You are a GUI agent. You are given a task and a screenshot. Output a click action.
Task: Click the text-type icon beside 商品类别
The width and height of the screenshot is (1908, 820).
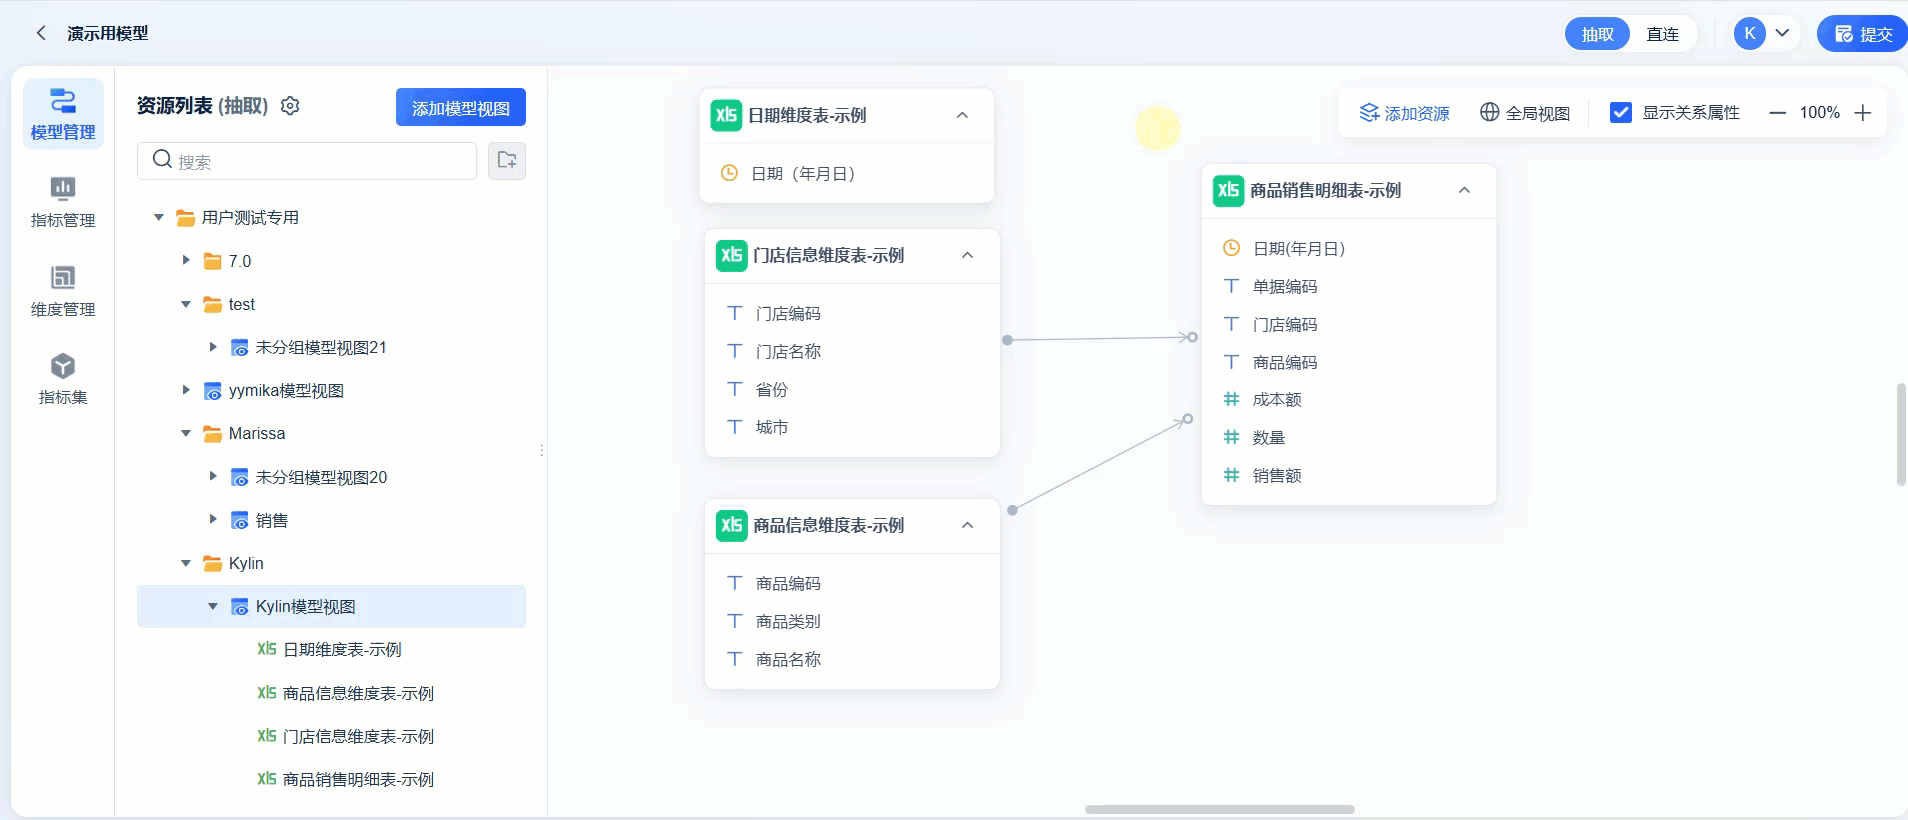(x=735, y=621)
